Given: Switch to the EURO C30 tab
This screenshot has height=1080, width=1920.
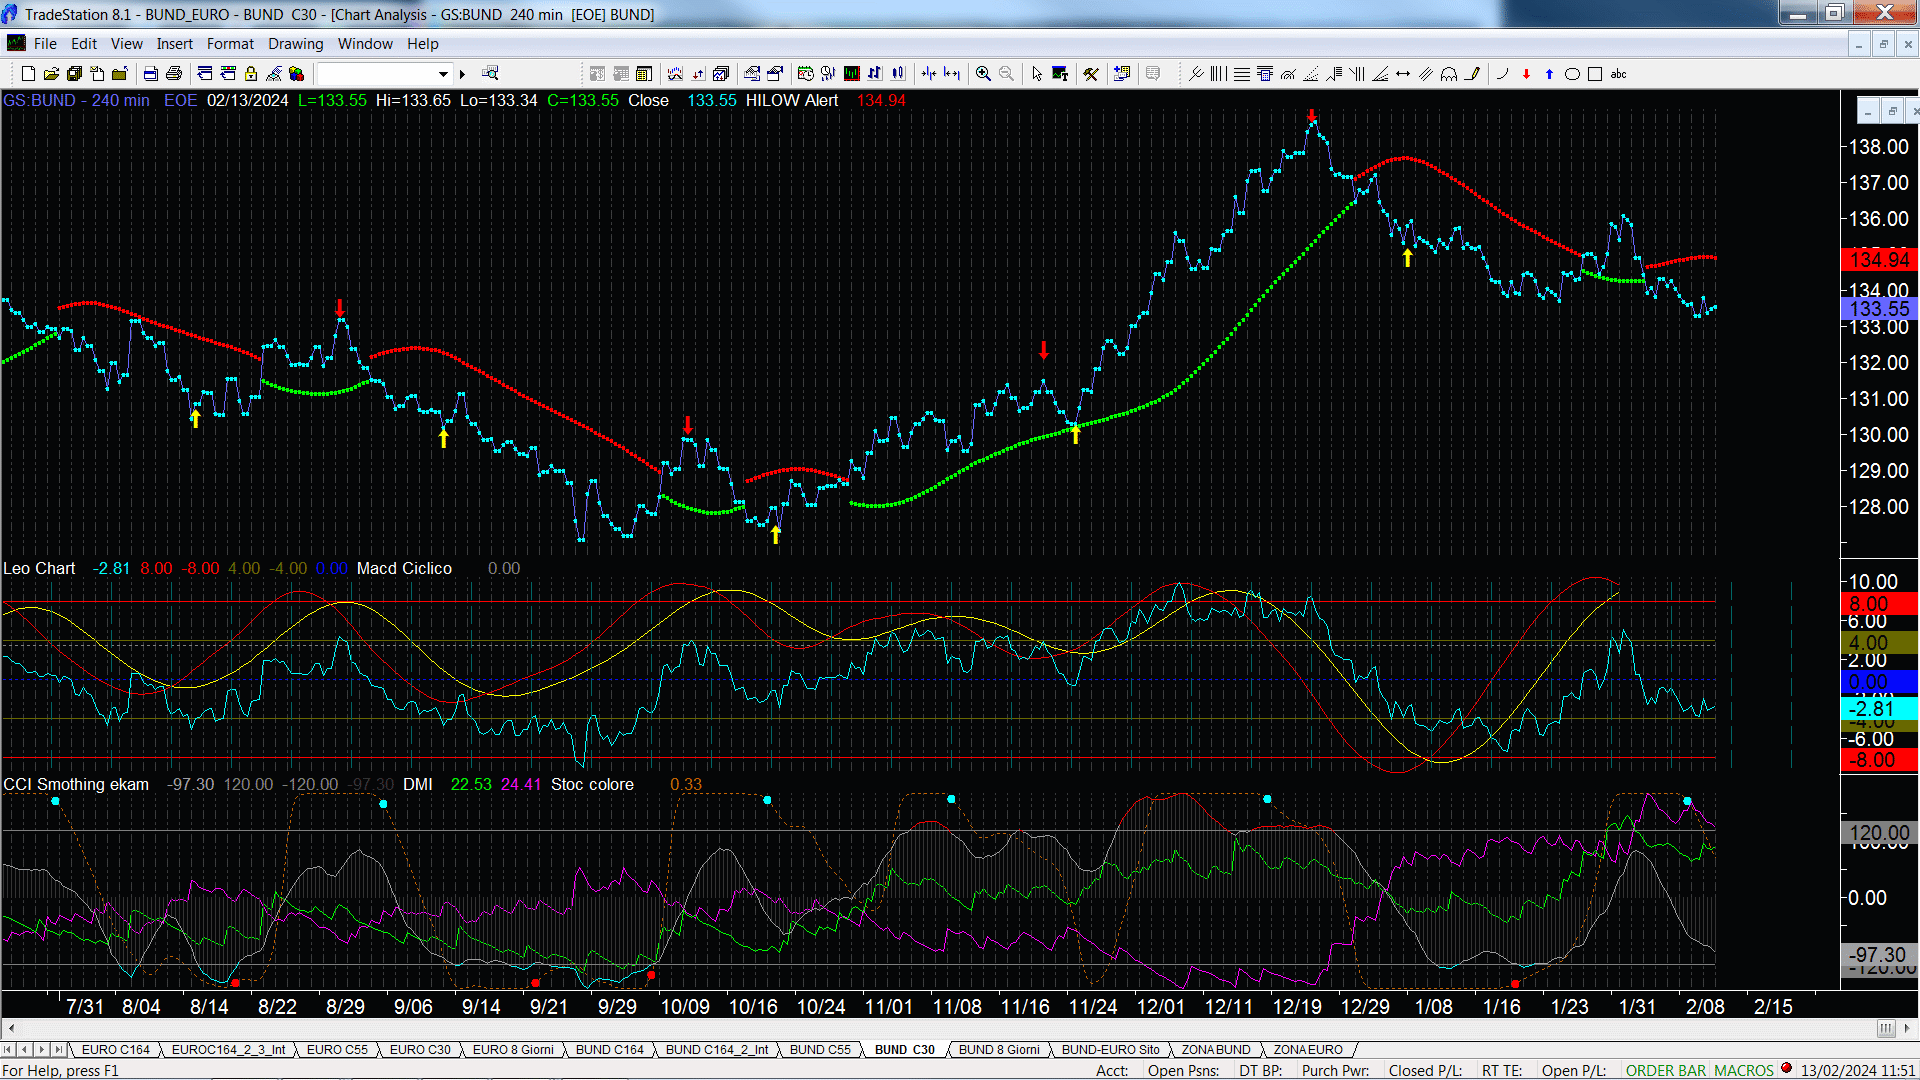Looking at the screenshot, I should point(420,1049).
